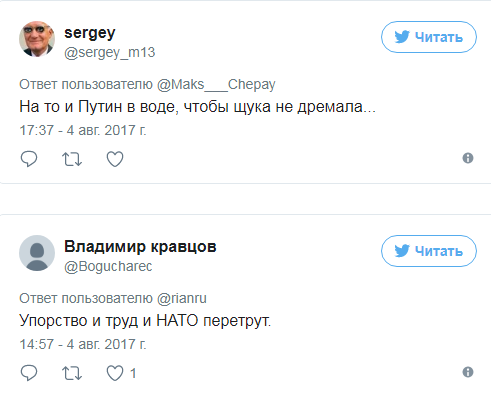Reply to sergey's tweet via comment icon
Viewport: 491px width, 393px height.
[x=29, y=159]
